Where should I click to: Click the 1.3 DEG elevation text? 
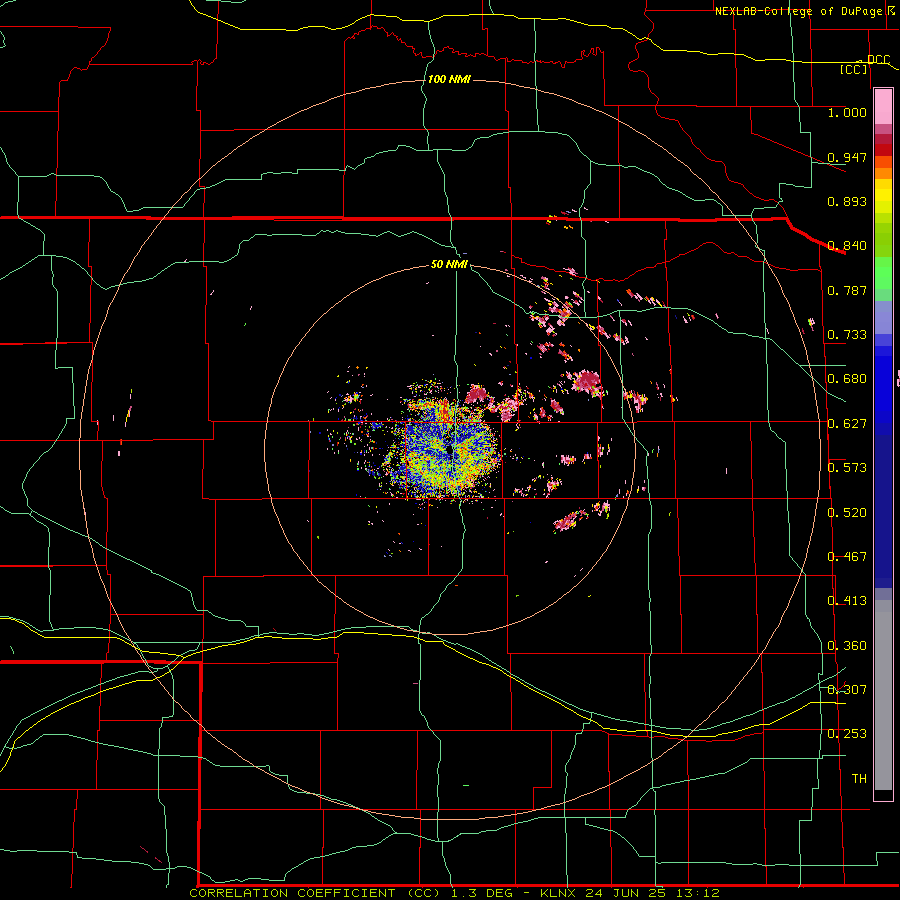(x=480, y=893)
